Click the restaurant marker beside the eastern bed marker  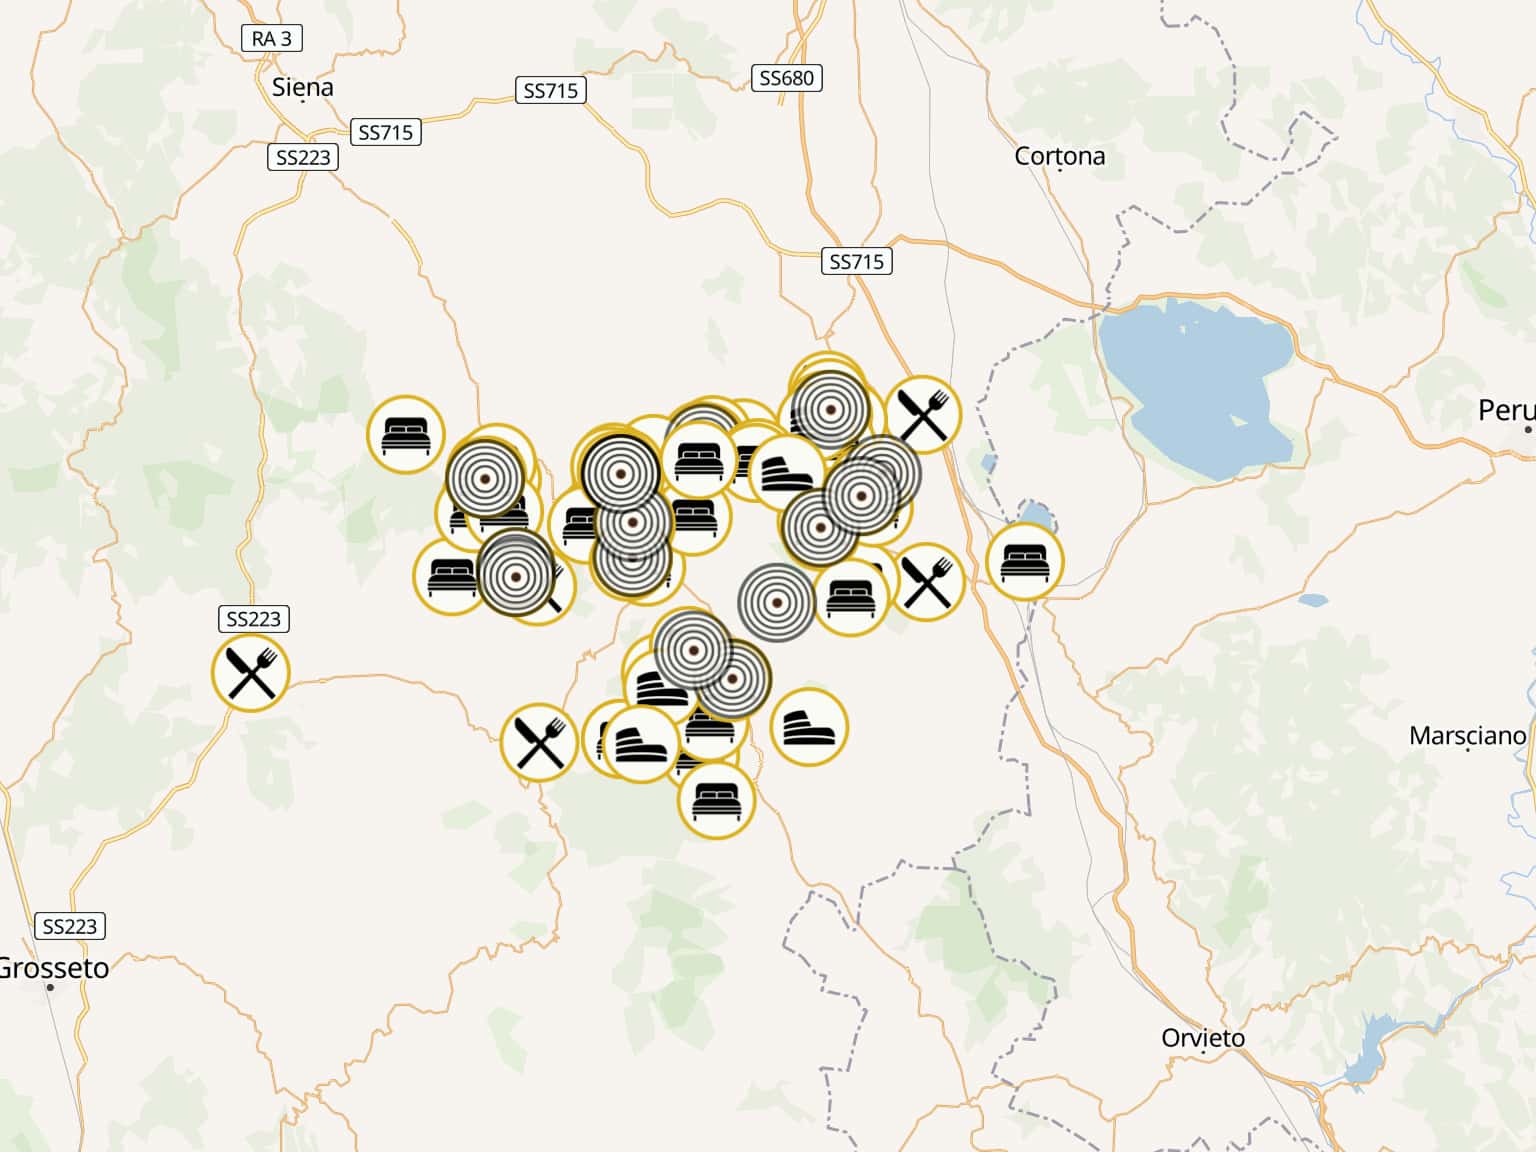coord(926,582)
